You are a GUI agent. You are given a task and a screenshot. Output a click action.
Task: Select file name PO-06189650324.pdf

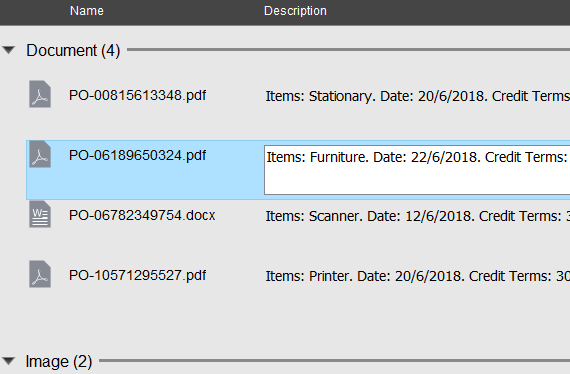137,156
